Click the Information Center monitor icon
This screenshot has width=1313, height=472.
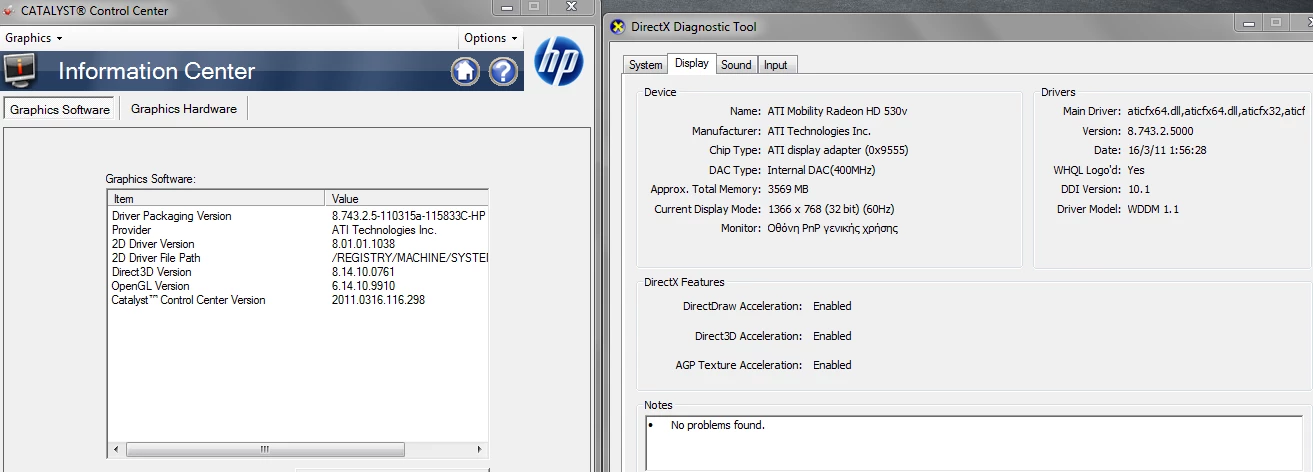click(20, 71)
